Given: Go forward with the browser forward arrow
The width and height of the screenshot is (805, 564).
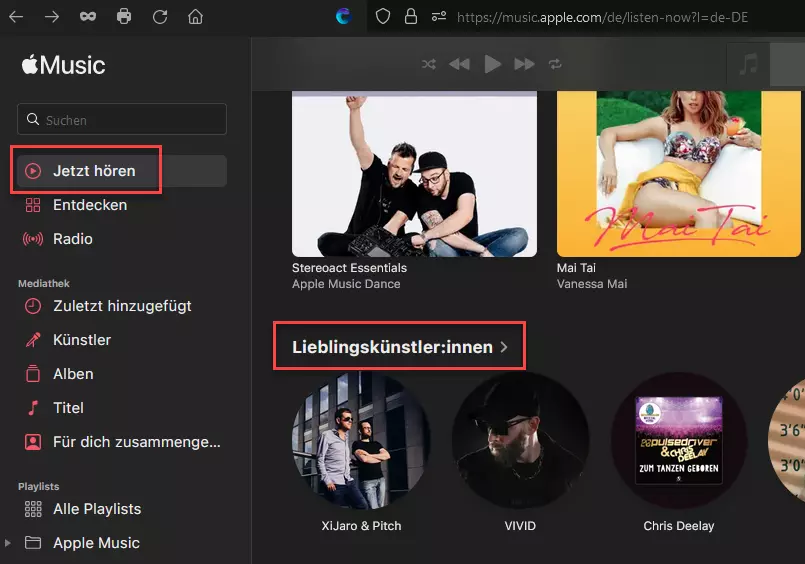Looking at the screenshot, I should [x=52, y=17].
